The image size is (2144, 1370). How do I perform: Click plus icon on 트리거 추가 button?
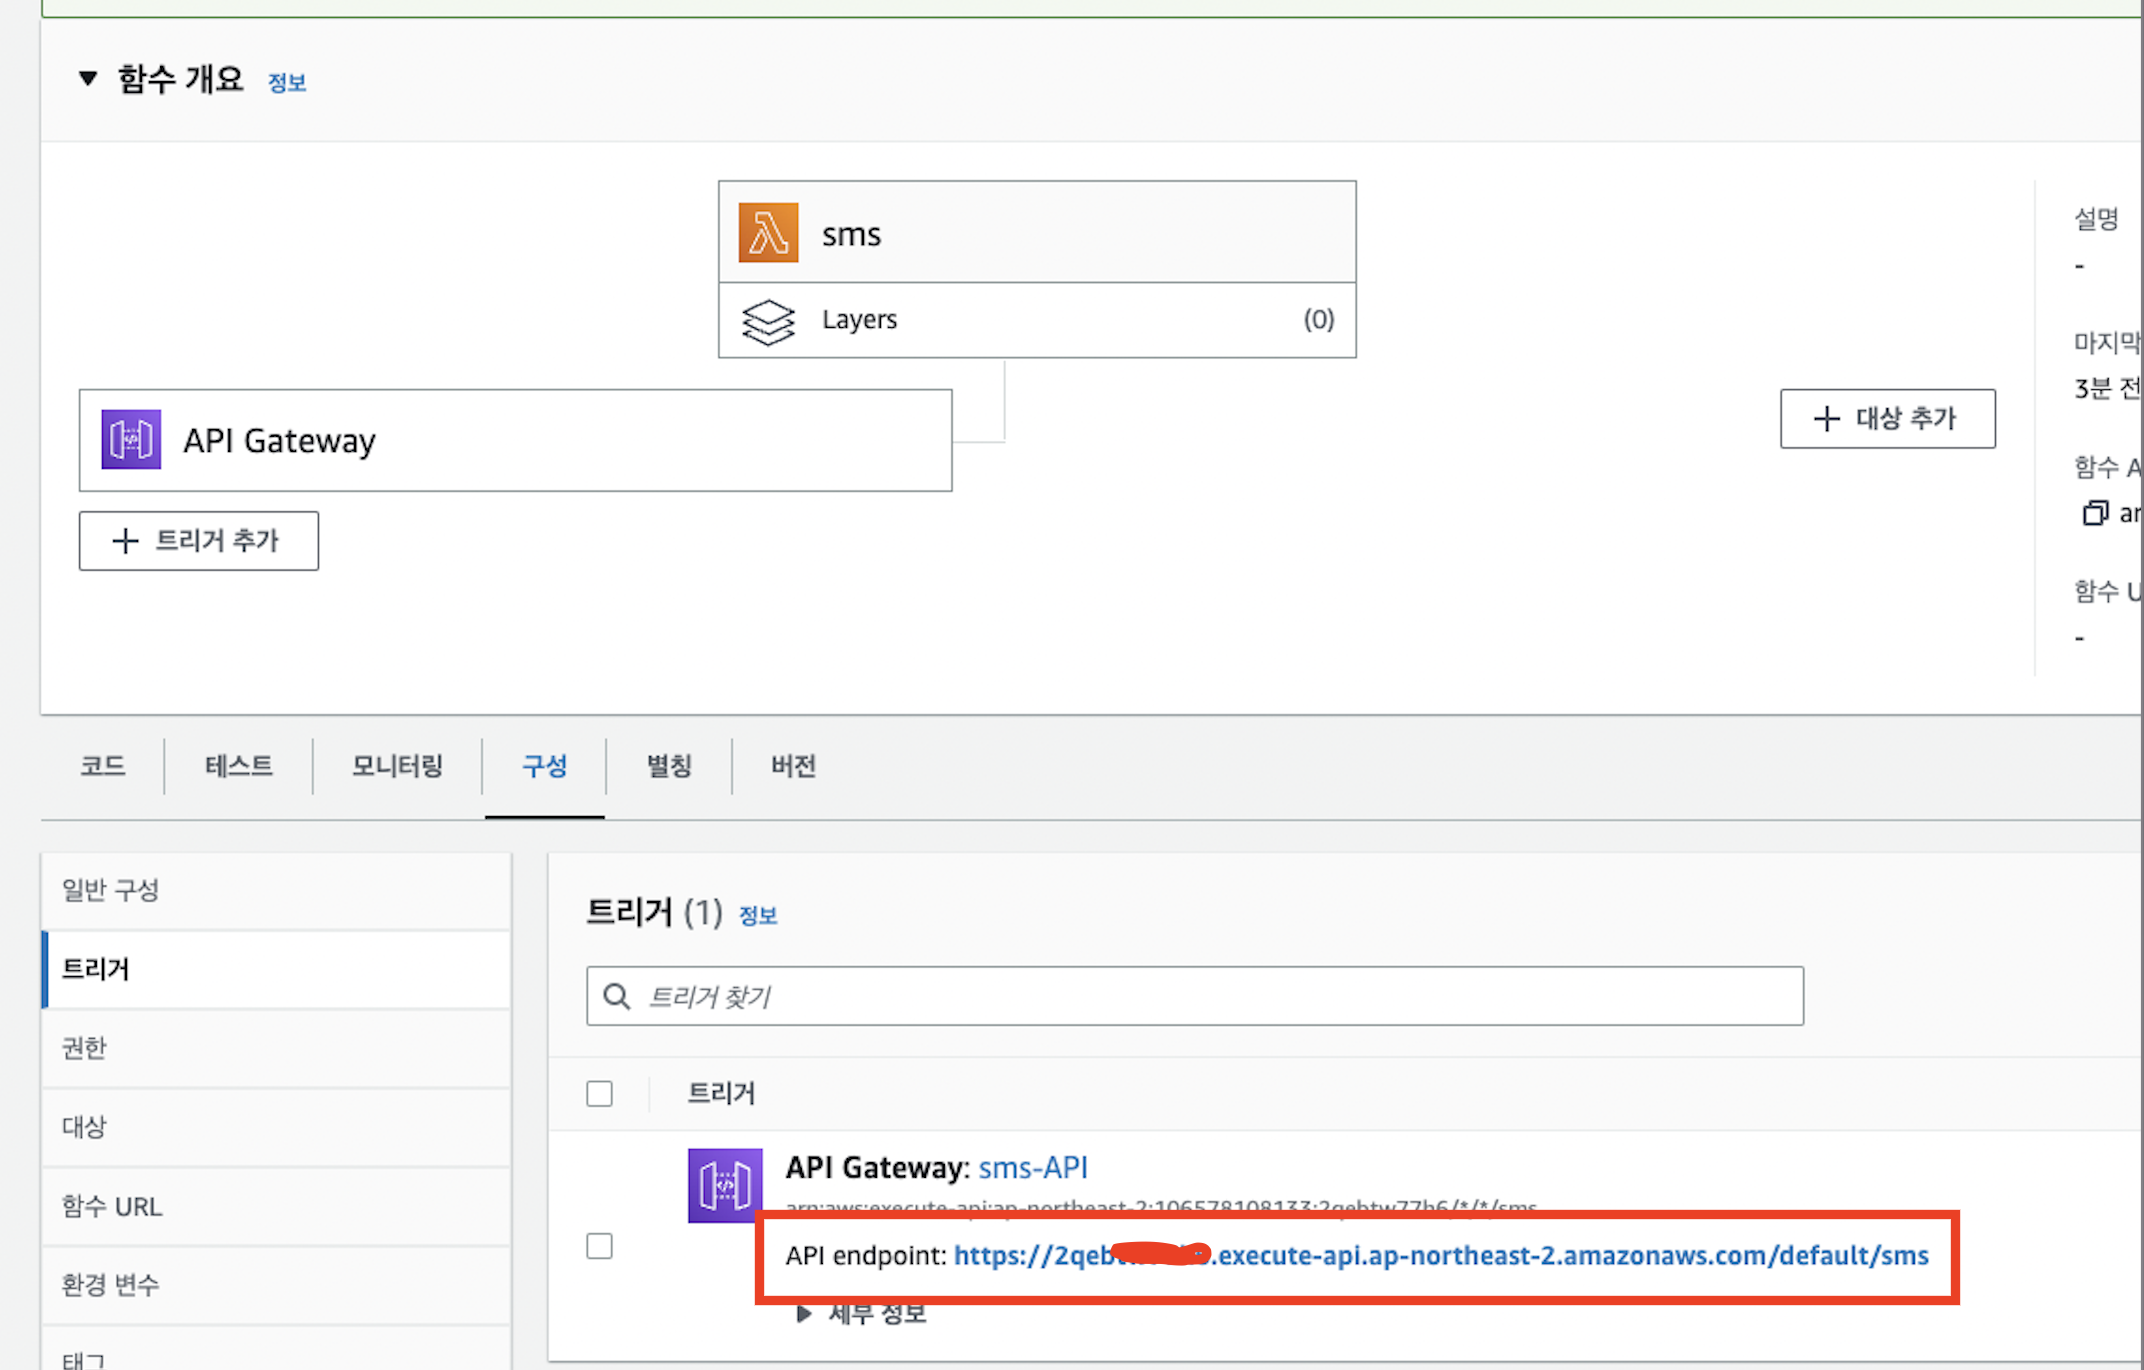[x=125, y=541]
